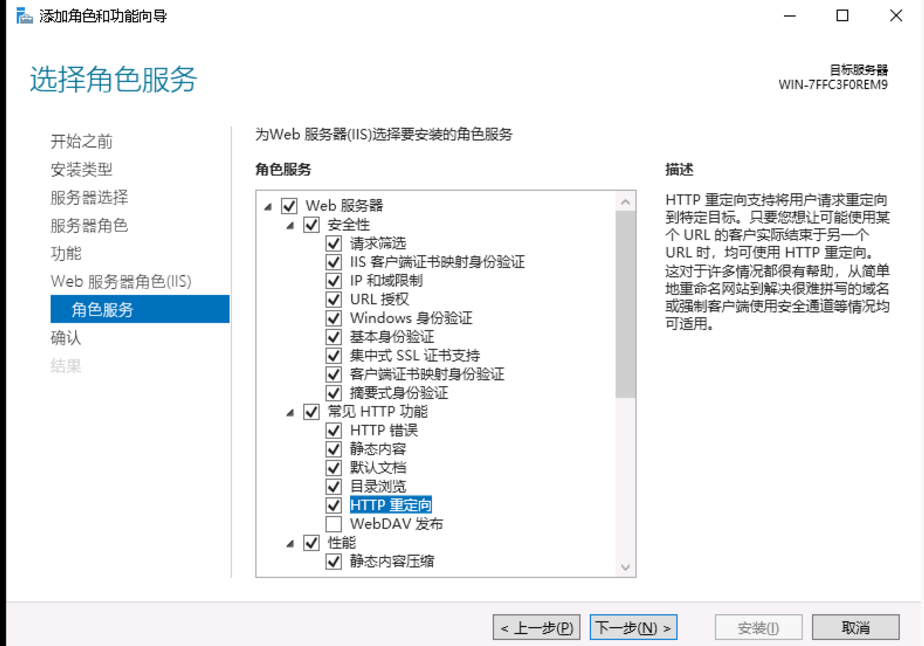Switch to the 功能 step

(66, 254)
